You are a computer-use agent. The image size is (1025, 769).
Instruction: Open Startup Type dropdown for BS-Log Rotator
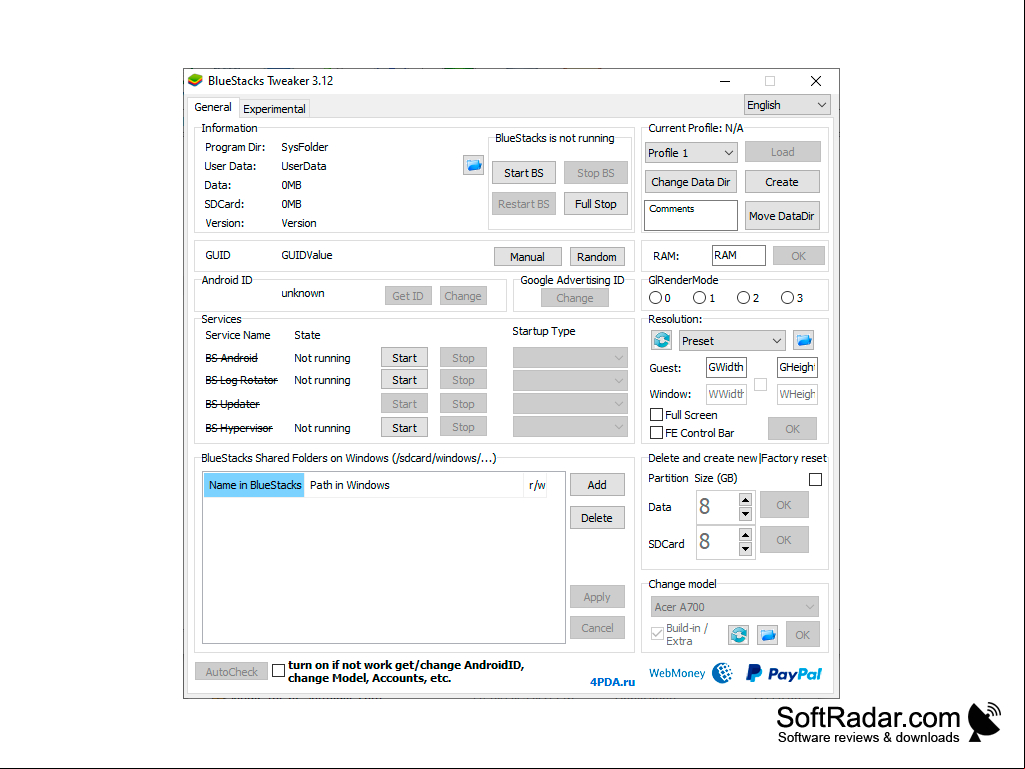tap(570, 380)
